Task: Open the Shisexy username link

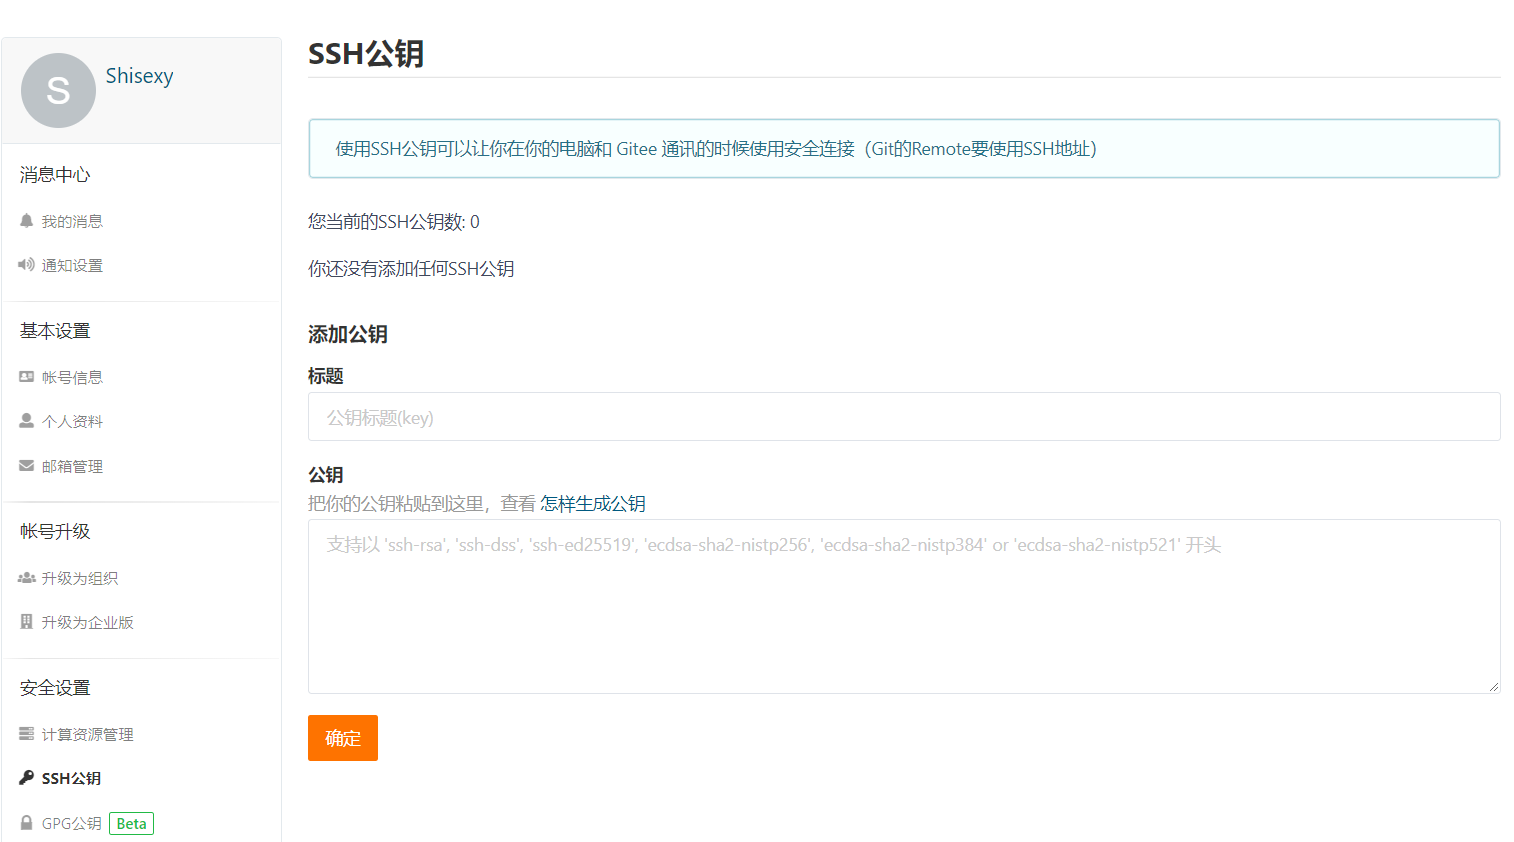Action: click(x=139, y=76)
